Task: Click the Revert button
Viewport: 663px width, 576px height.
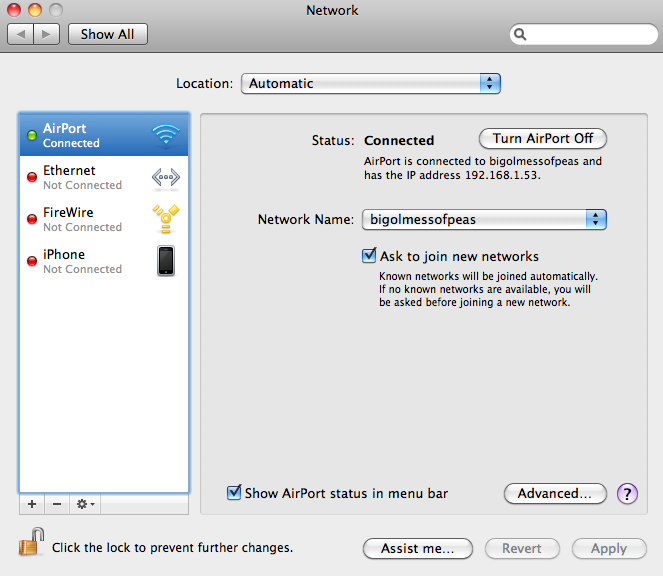Action: coord(522,549)
